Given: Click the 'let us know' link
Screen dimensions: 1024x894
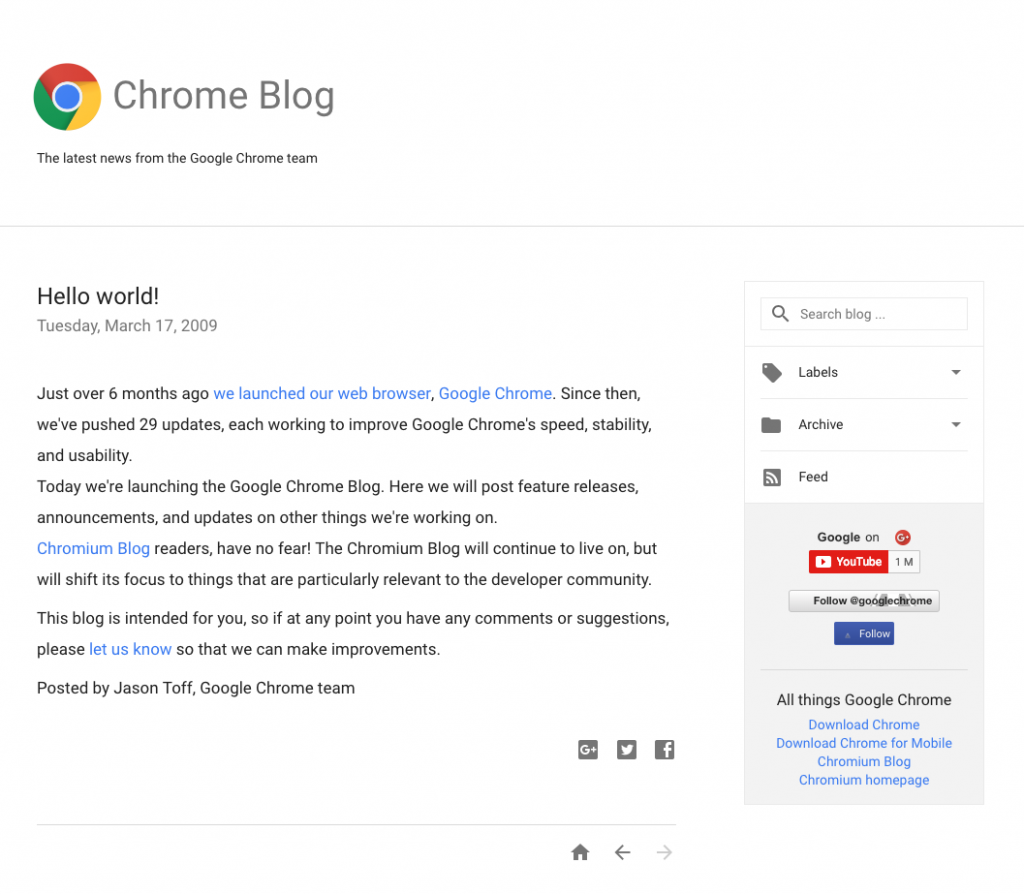Looking at the screenshot, I should 130,649.
